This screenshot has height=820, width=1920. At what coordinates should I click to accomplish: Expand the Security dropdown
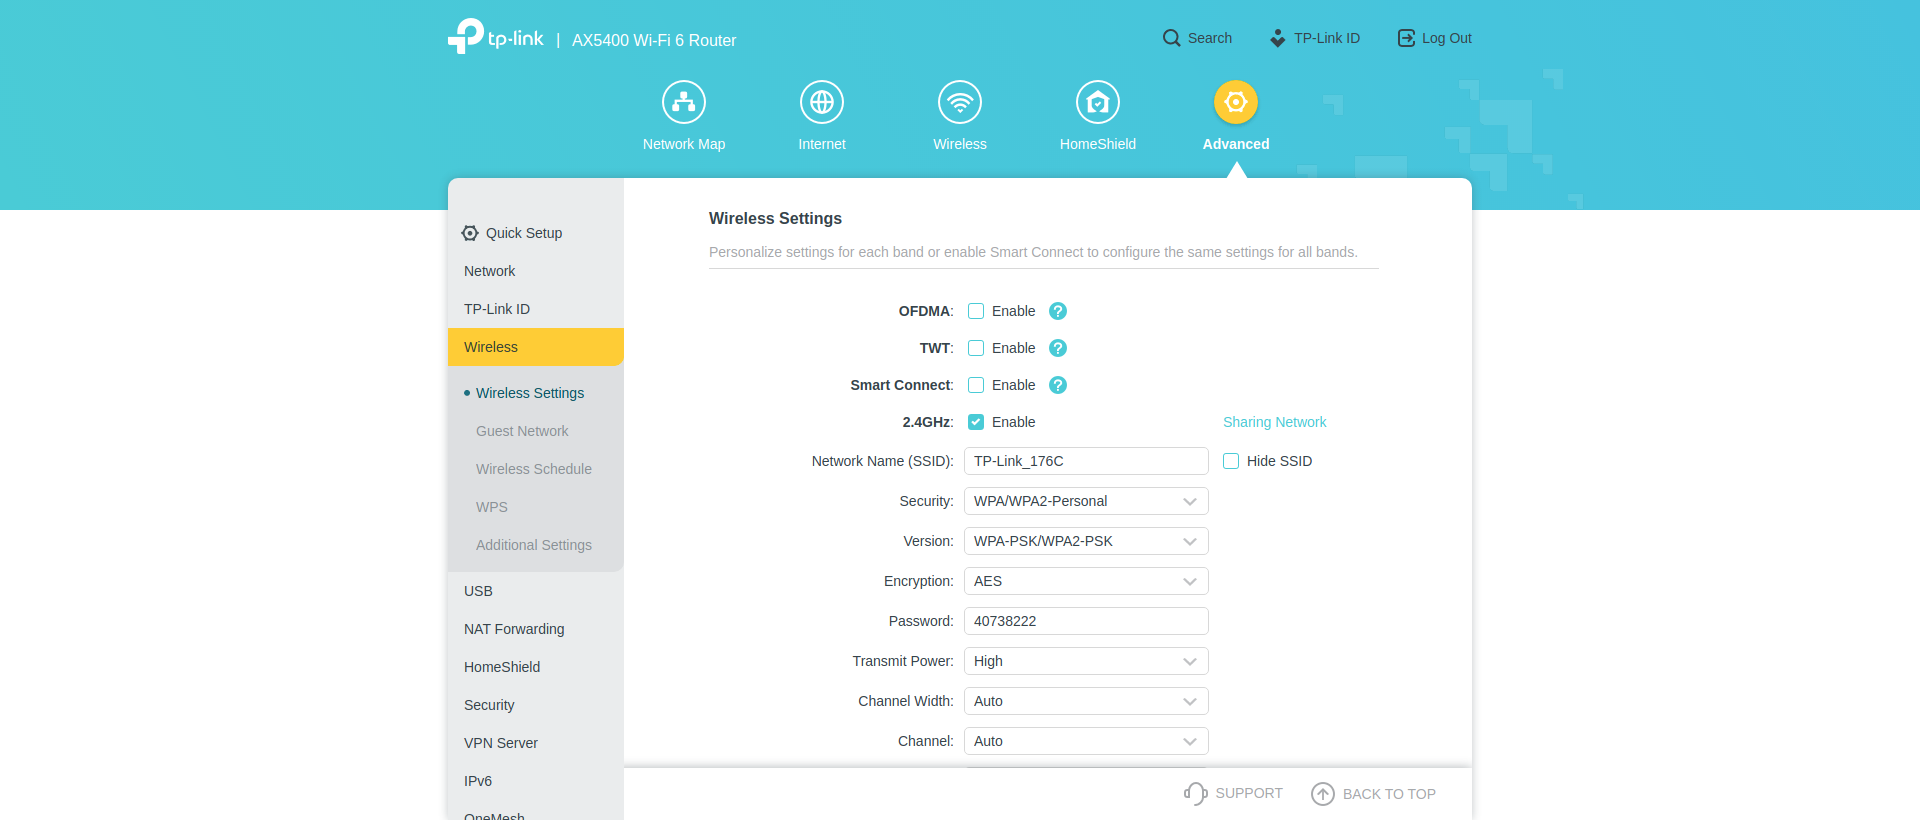tap(1086, 501)
